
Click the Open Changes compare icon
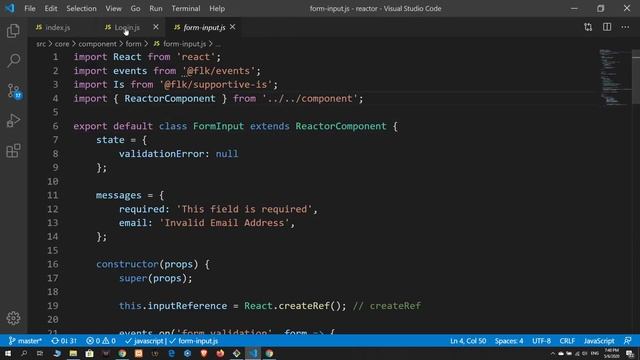pos(588,27)
